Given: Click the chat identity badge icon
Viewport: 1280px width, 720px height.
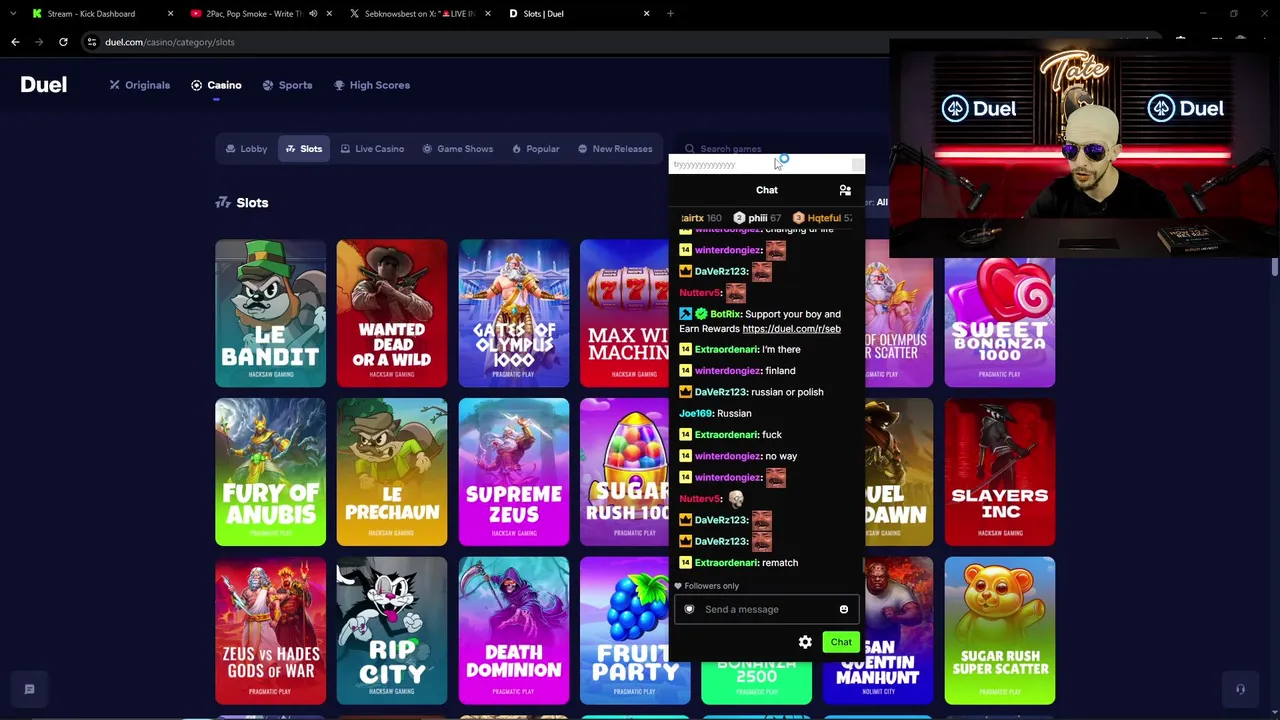Looking at the screenshot, I should (x=689, y=609).
